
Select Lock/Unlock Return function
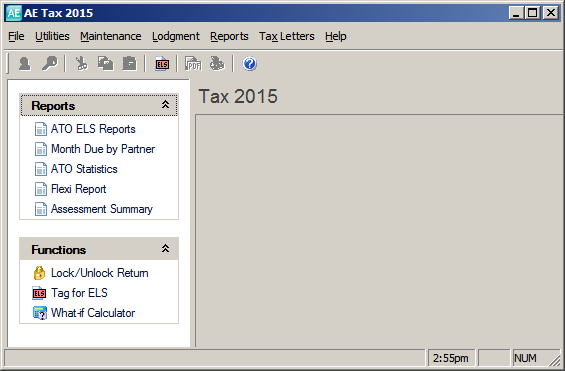pyautogui.click(x=99, y=273)
